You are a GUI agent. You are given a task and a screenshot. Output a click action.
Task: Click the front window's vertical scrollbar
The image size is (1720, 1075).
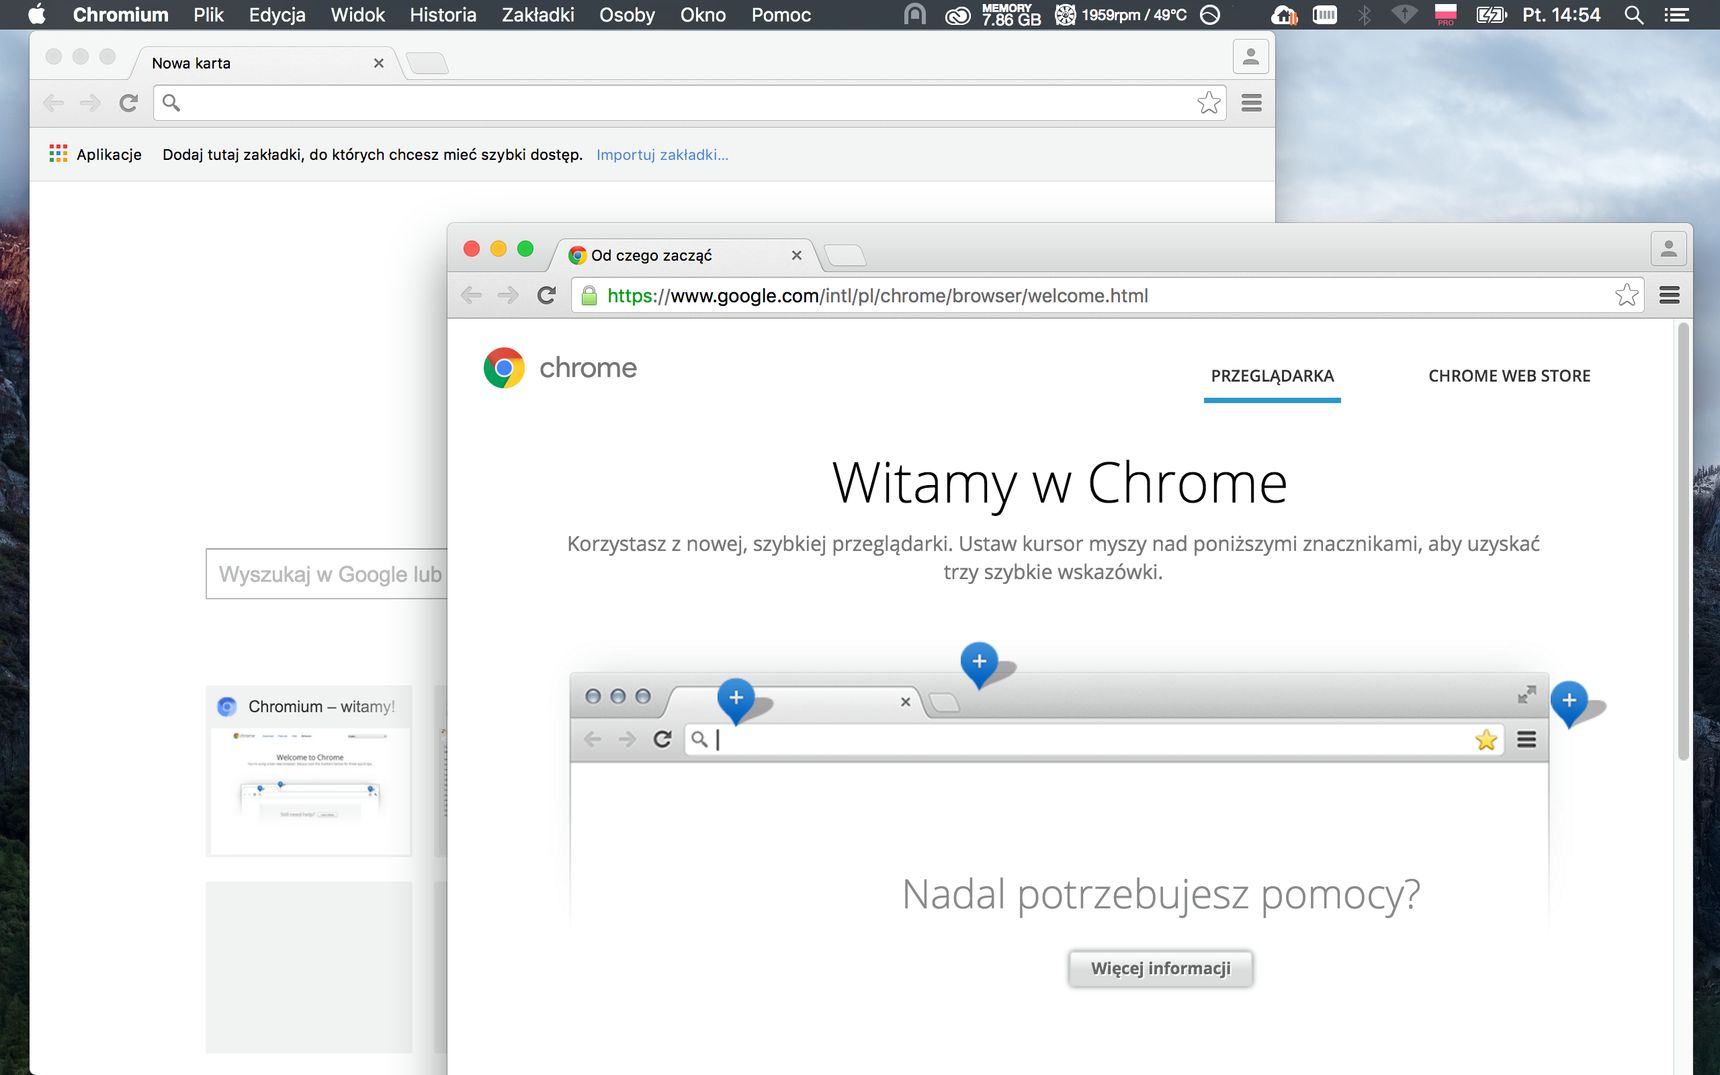pyautogui.click(x=1683, y=540)
